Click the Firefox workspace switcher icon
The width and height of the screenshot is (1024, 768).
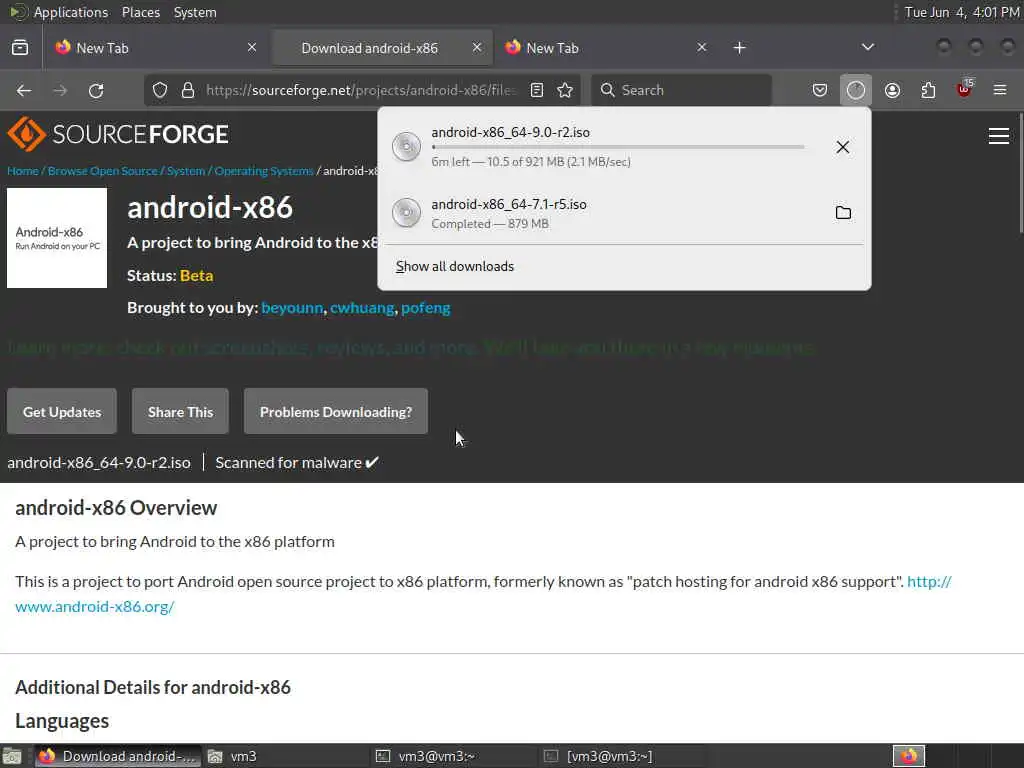[909, 756]
